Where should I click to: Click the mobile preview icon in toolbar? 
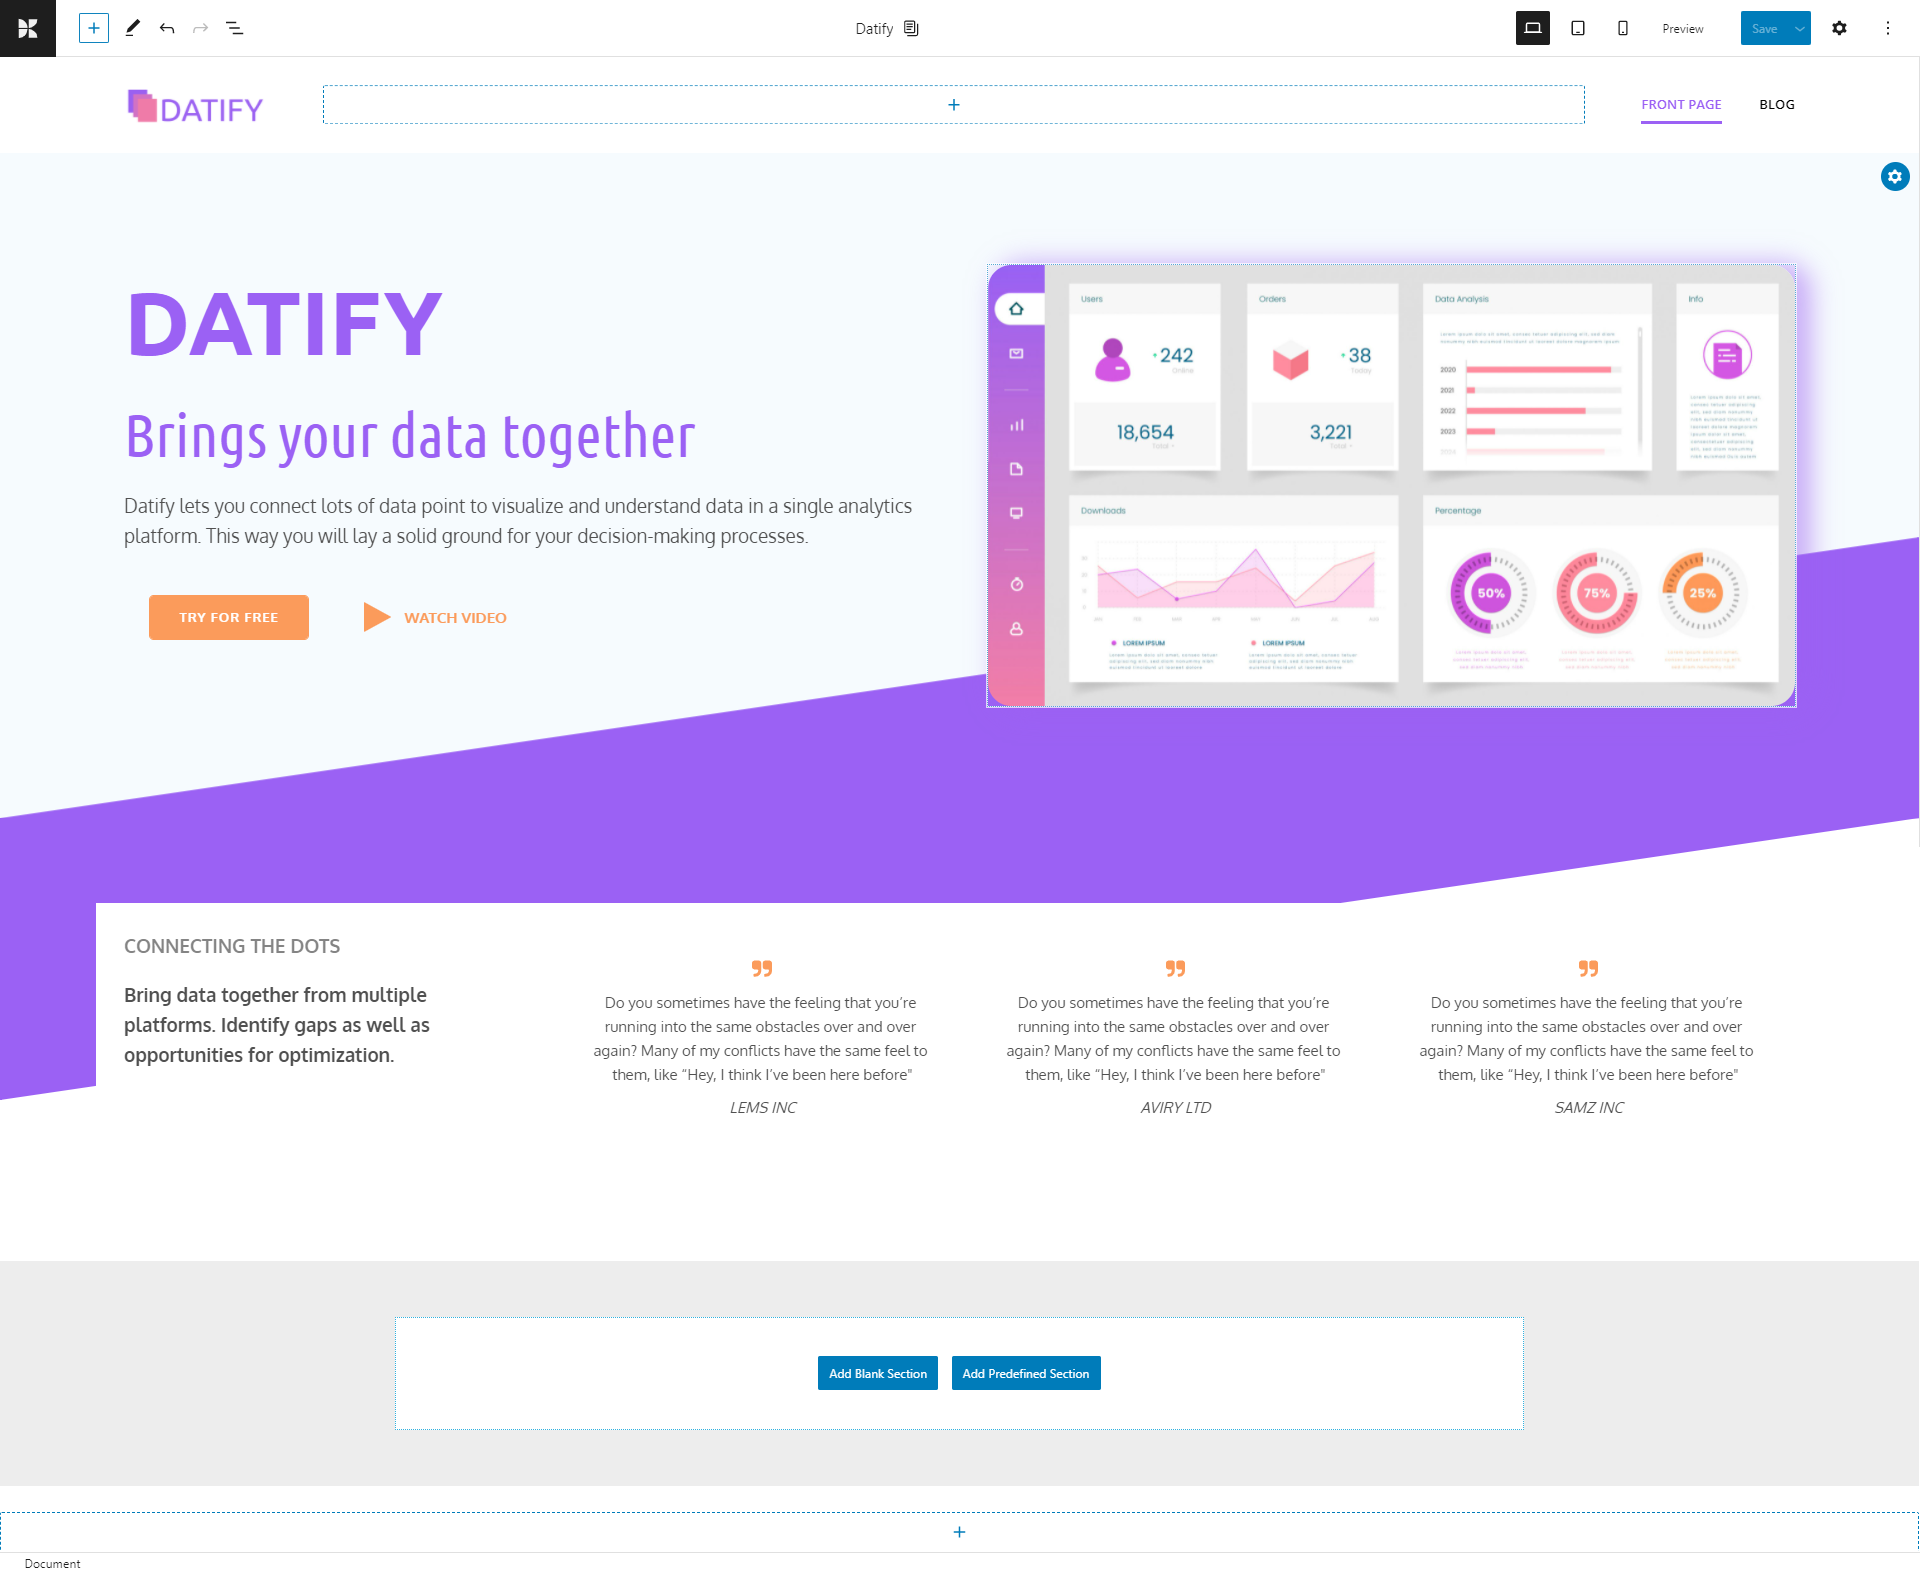coord(1623,29)
